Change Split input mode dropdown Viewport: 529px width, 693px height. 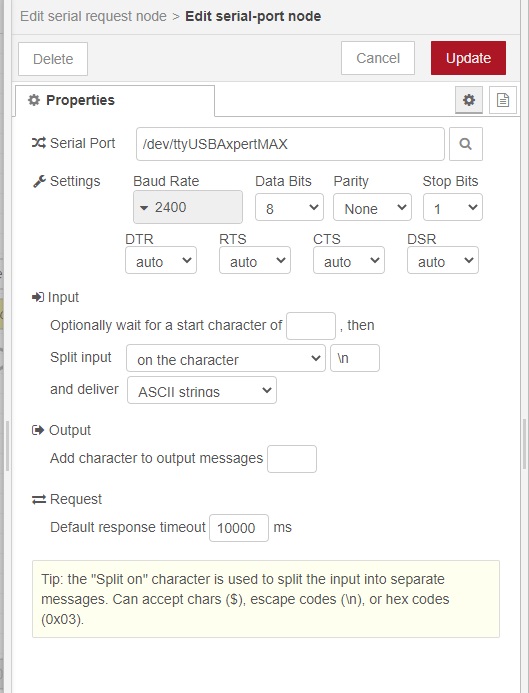(x=226, y=358)
